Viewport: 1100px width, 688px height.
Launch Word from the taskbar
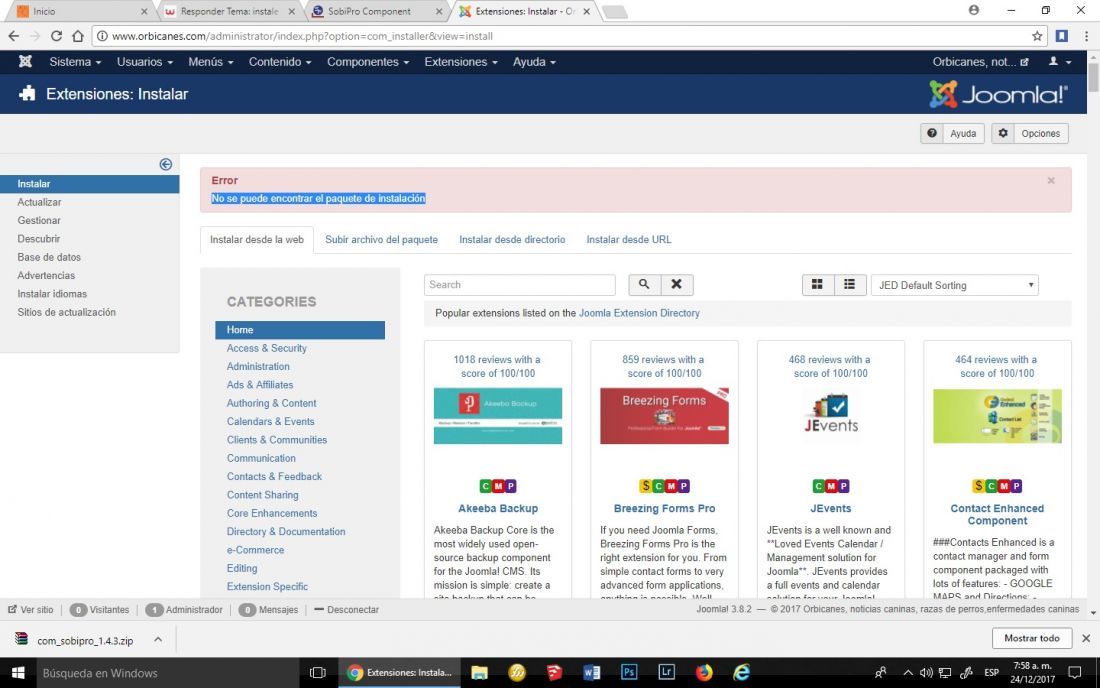[x=591, y=673]
